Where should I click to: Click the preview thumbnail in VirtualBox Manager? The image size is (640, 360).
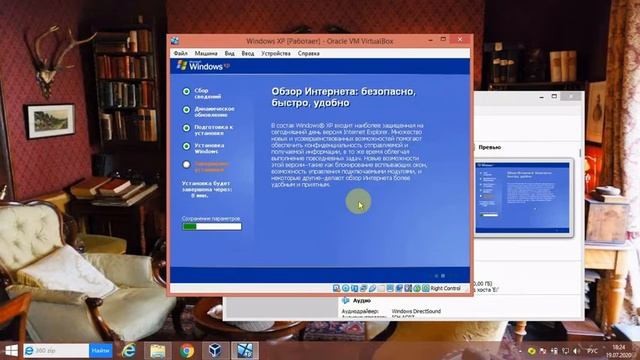coord(522,198)
